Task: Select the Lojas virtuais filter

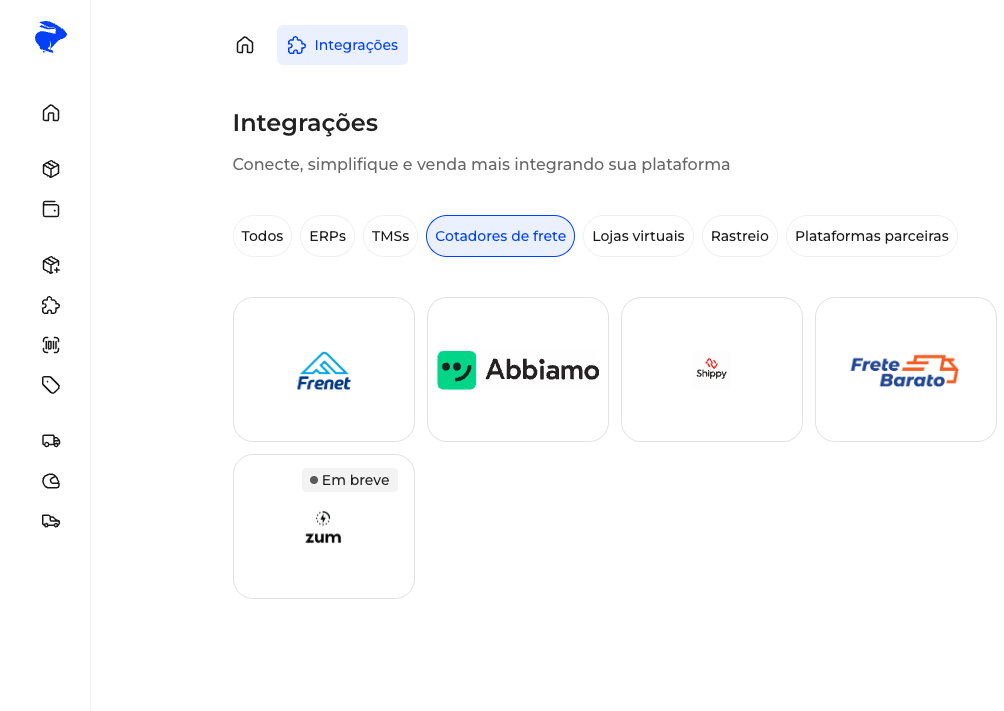Action: click(x=638, y=236)
